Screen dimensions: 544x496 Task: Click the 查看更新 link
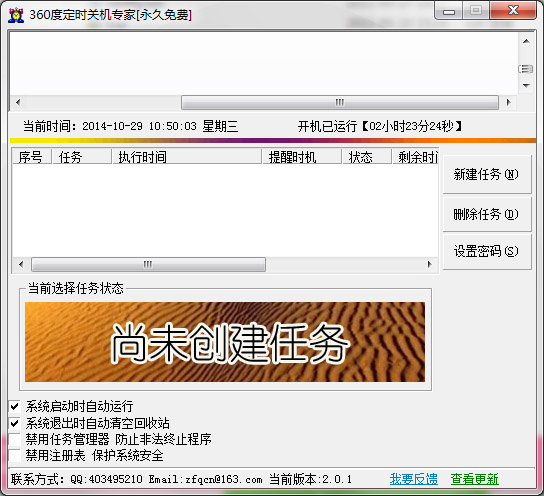point(474,479)
